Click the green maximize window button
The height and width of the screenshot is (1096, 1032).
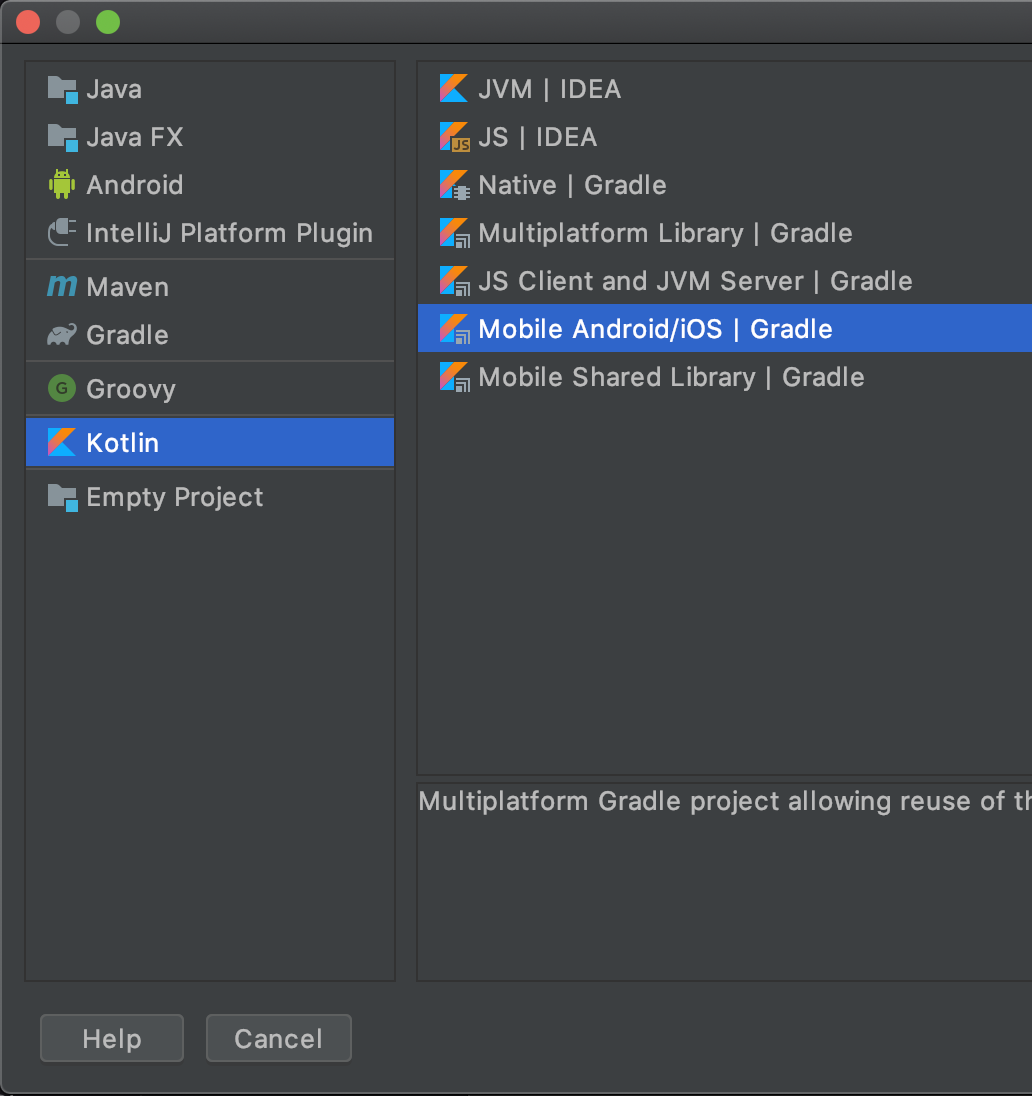(x=108, y=21)
